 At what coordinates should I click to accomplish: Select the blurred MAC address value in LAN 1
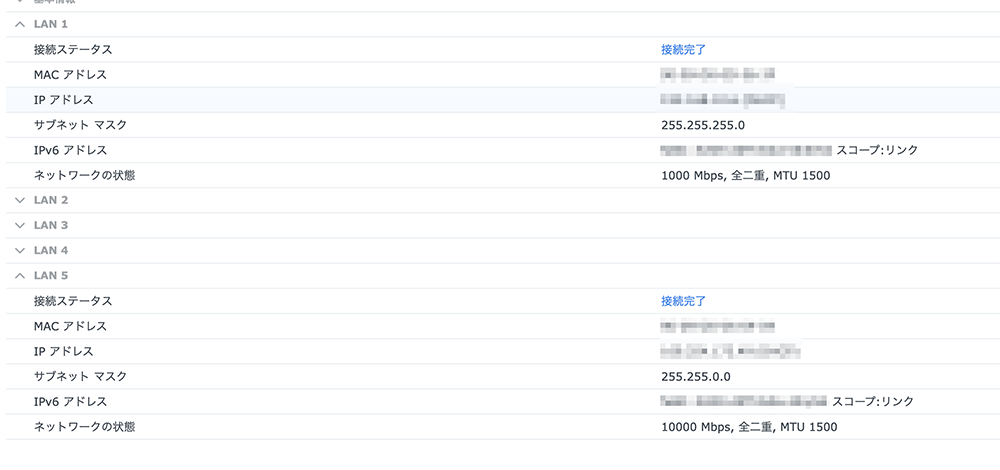pos(718,74)
